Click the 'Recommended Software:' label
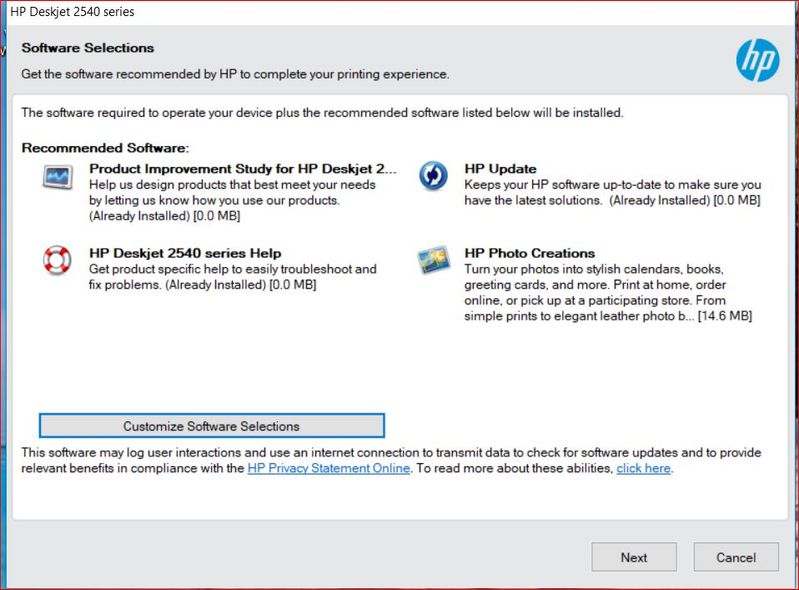 coord(105,148)
